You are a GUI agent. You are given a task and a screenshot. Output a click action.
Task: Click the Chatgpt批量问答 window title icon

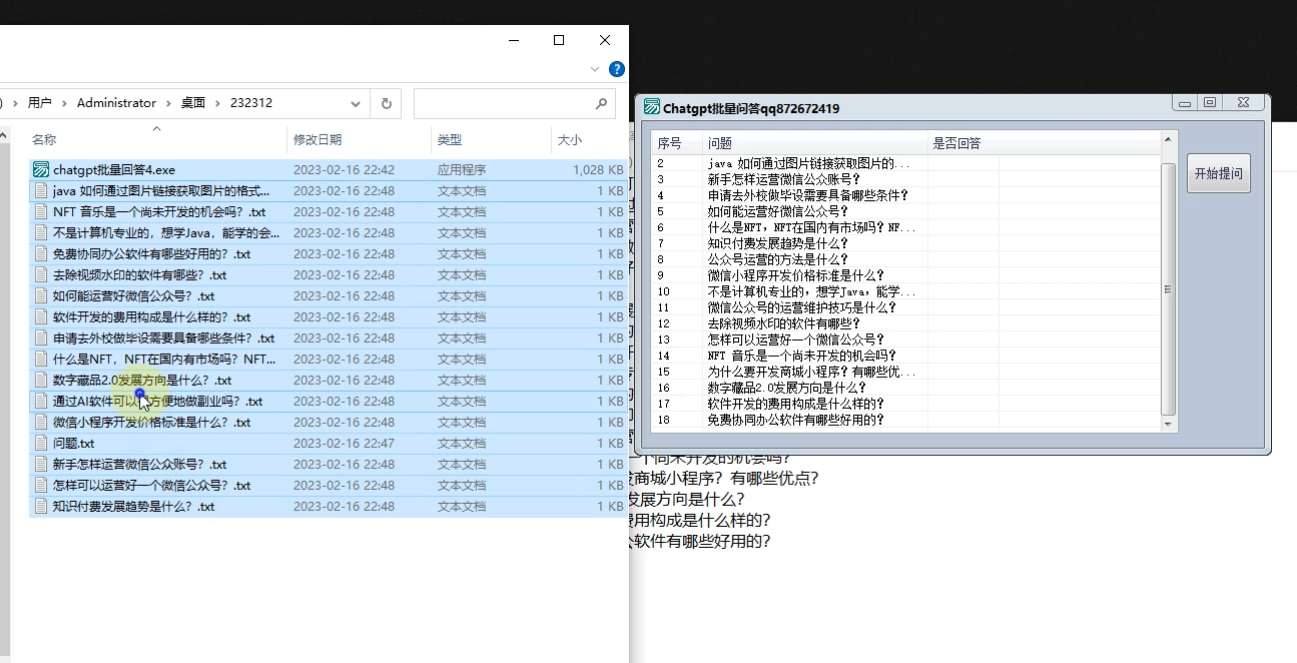click(x=652, y=107)
